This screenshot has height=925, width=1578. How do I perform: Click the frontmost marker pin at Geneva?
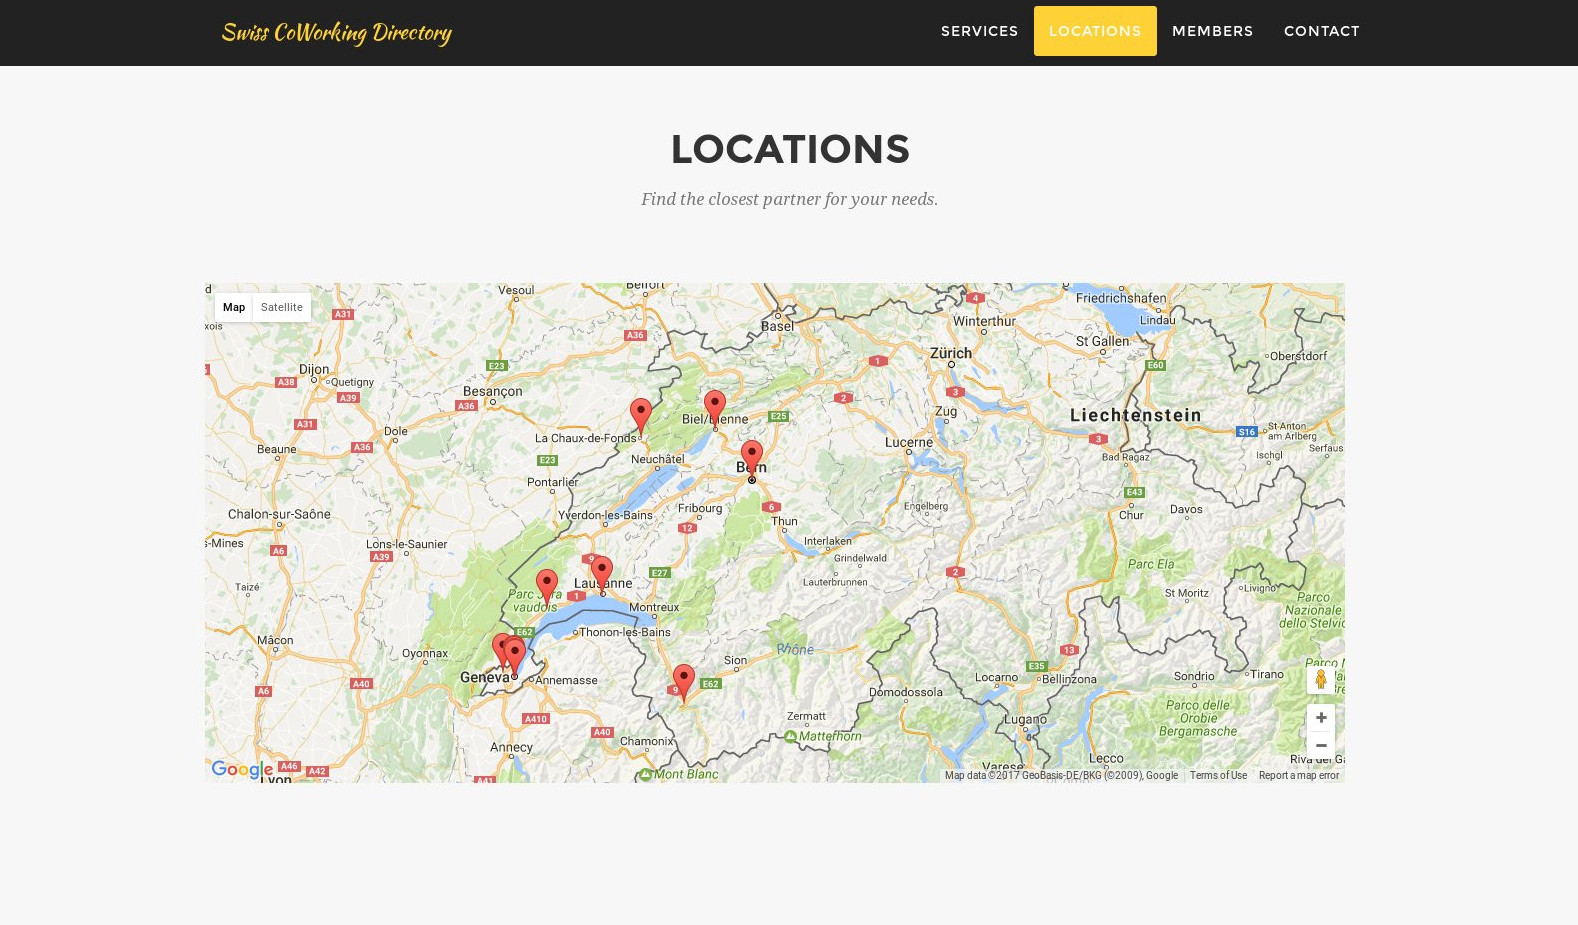[x=515, y=656]
